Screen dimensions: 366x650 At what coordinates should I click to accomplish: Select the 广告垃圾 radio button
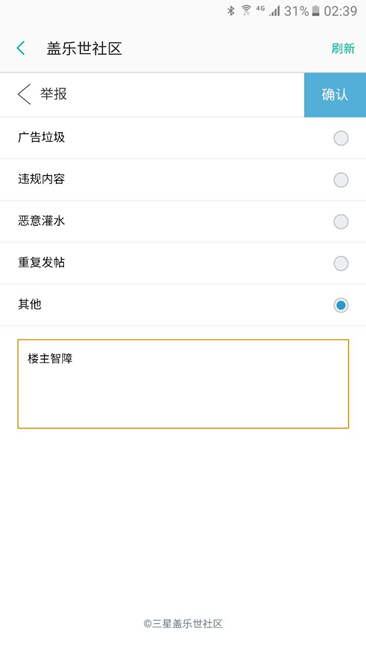coord(341,138)
